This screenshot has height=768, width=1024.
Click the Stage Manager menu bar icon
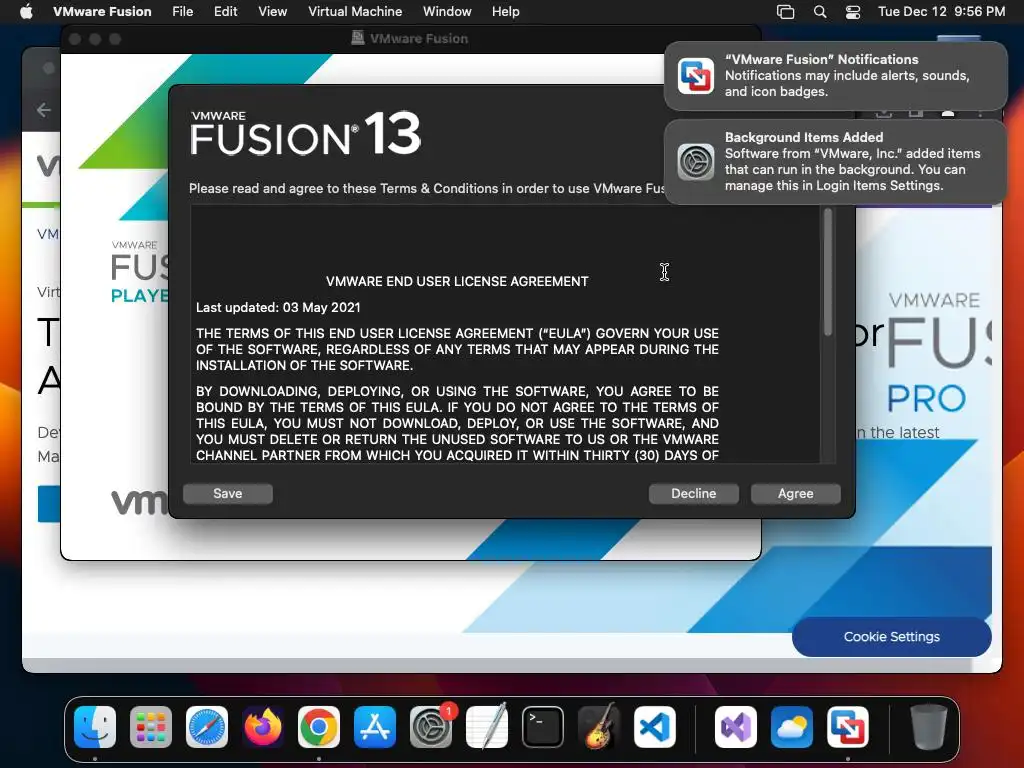point(786,11)
